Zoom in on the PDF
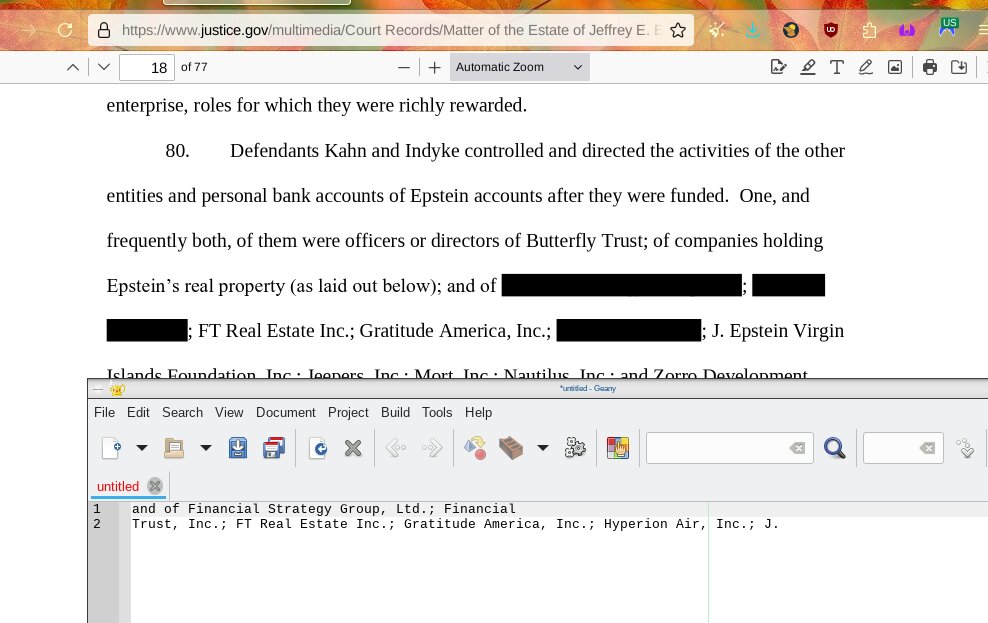Image resolution: width=988 pixels, height=623 pixels. (x=434, y=67)
